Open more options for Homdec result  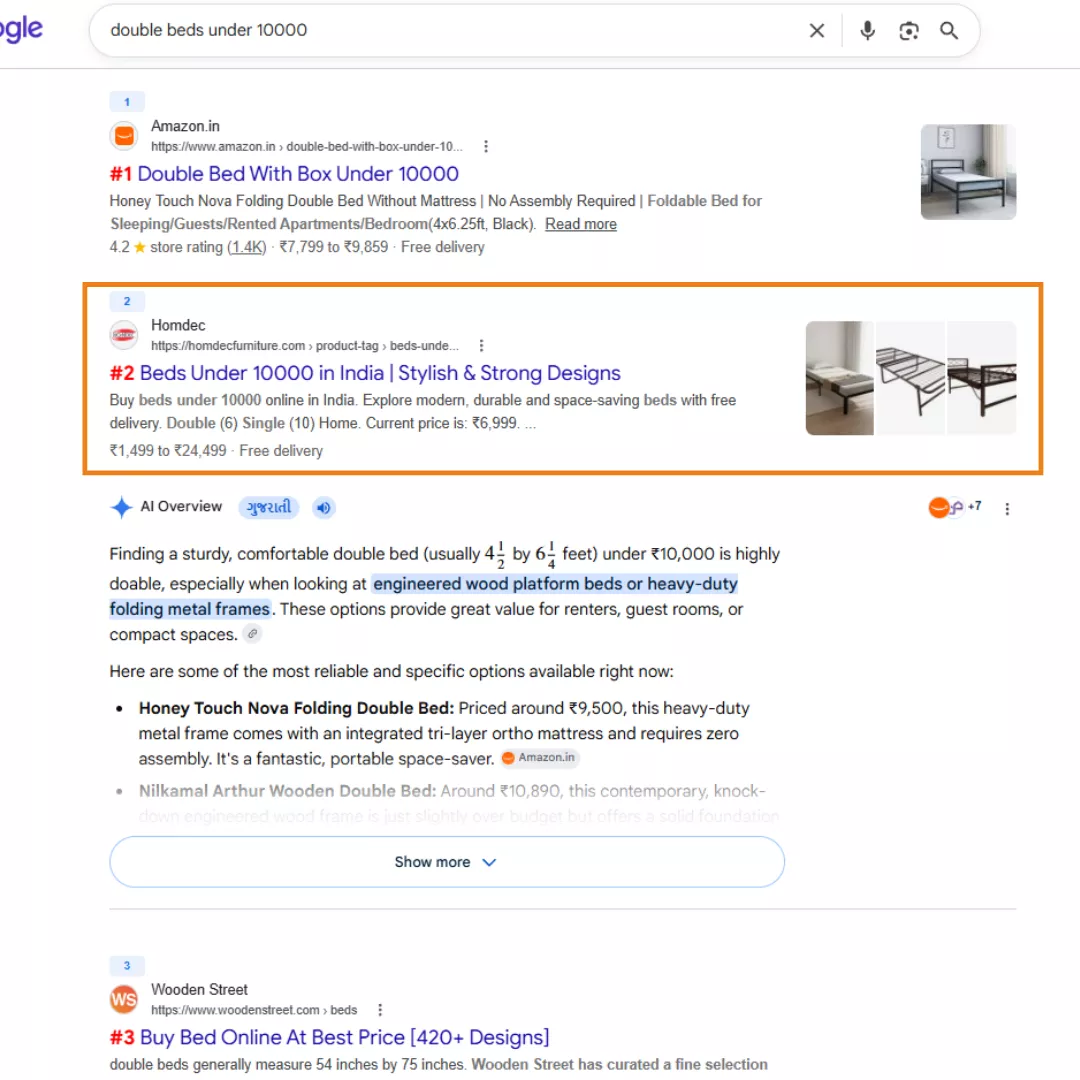[481, 345]
